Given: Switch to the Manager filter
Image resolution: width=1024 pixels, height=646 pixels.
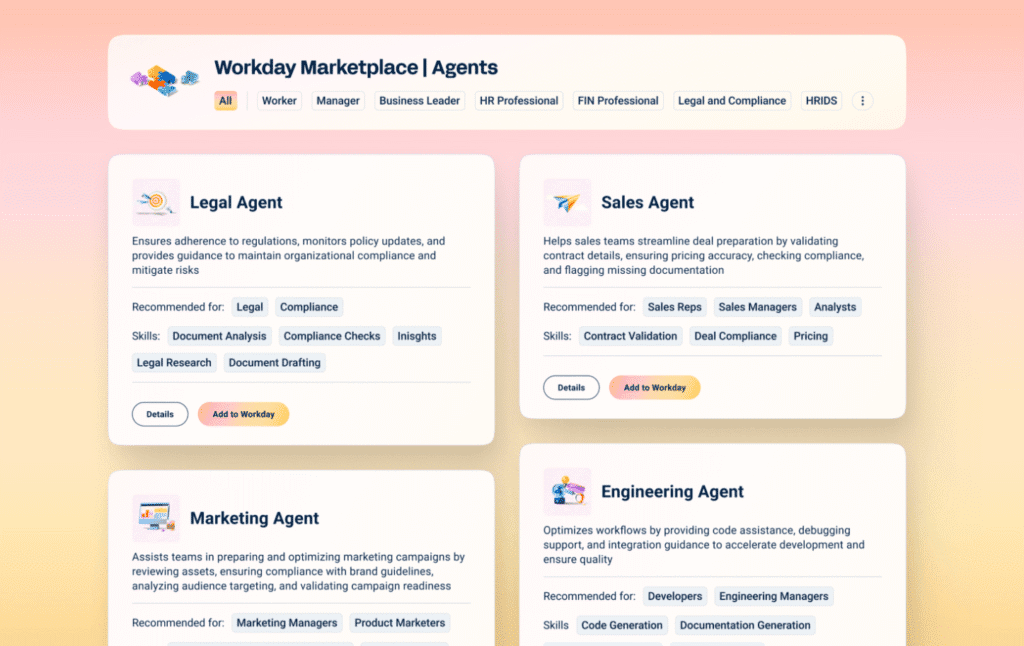Looking at the screenshot, I should (x=338, y=101).
